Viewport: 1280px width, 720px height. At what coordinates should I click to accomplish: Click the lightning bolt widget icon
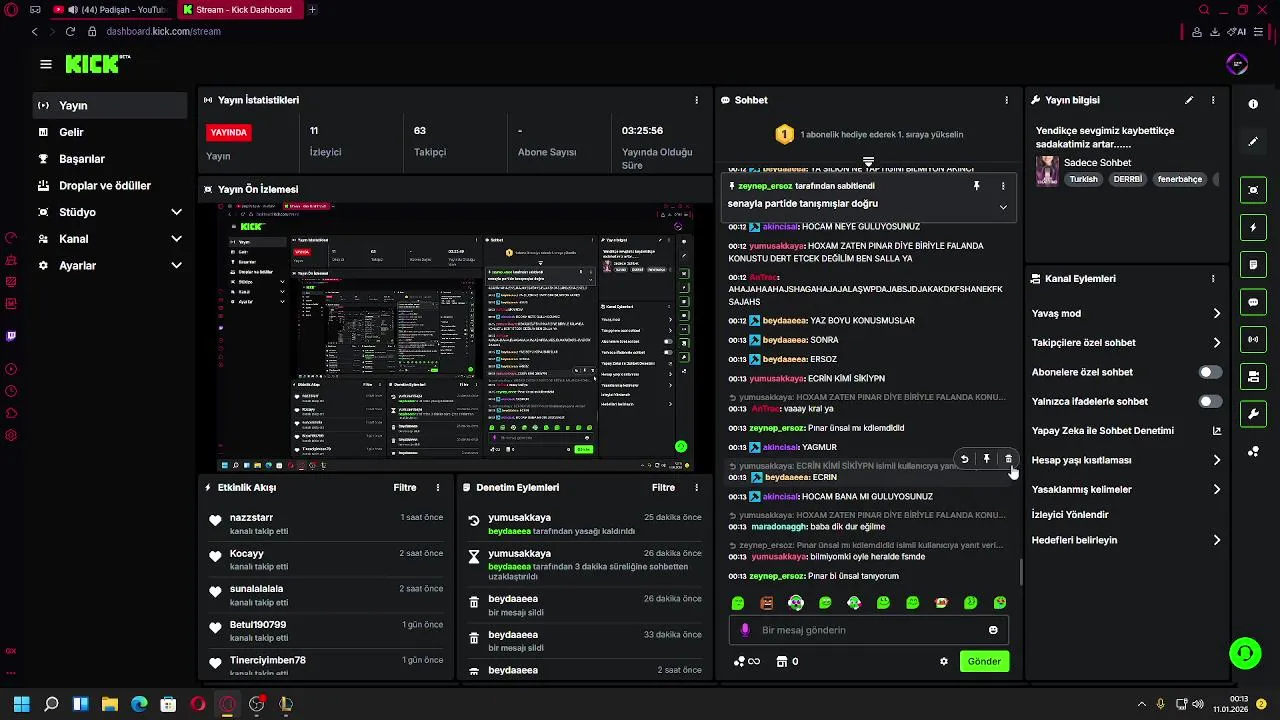1253,227
